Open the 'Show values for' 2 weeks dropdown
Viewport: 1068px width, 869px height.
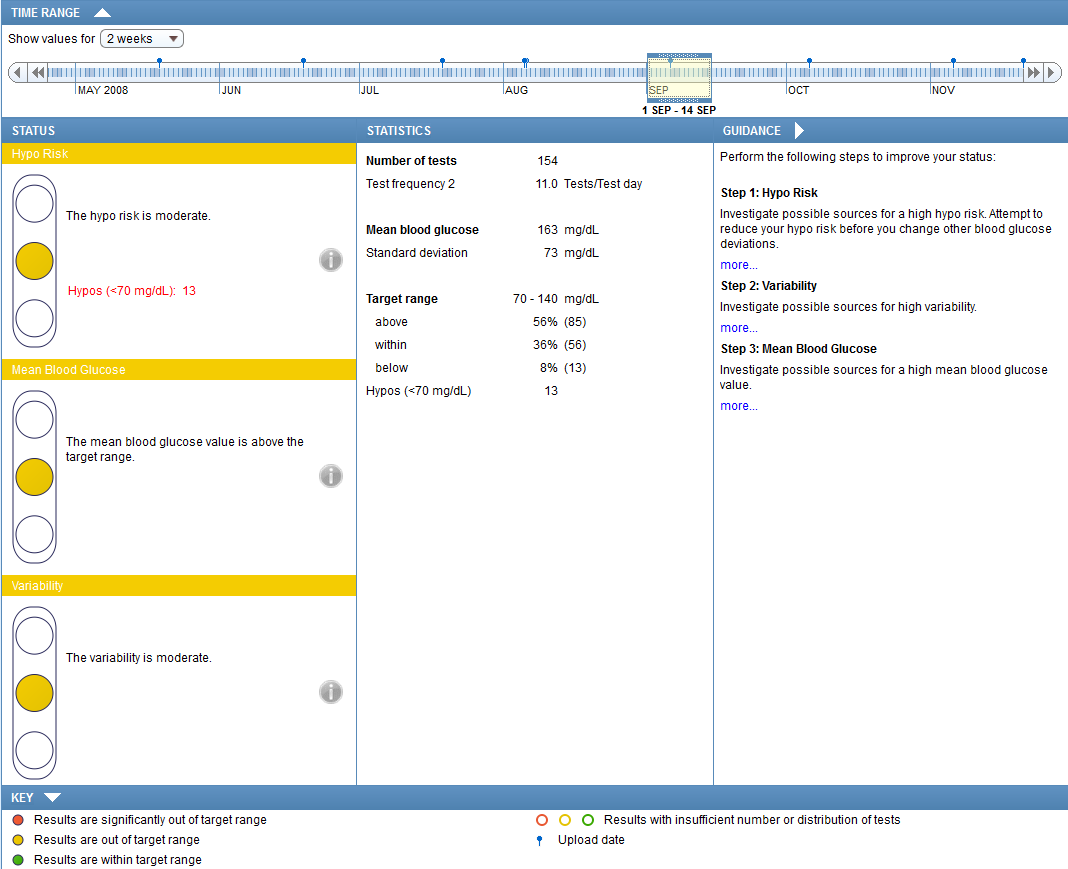(x=142, y=39)
